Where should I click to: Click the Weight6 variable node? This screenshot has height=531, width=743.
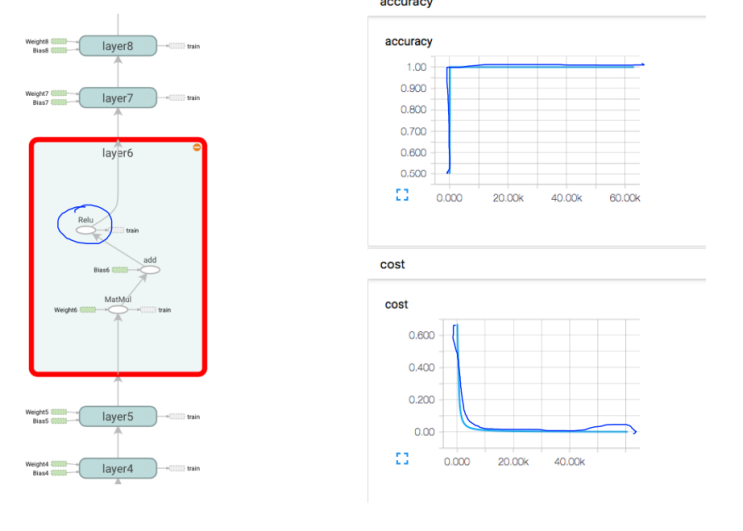tap(88, 310)
